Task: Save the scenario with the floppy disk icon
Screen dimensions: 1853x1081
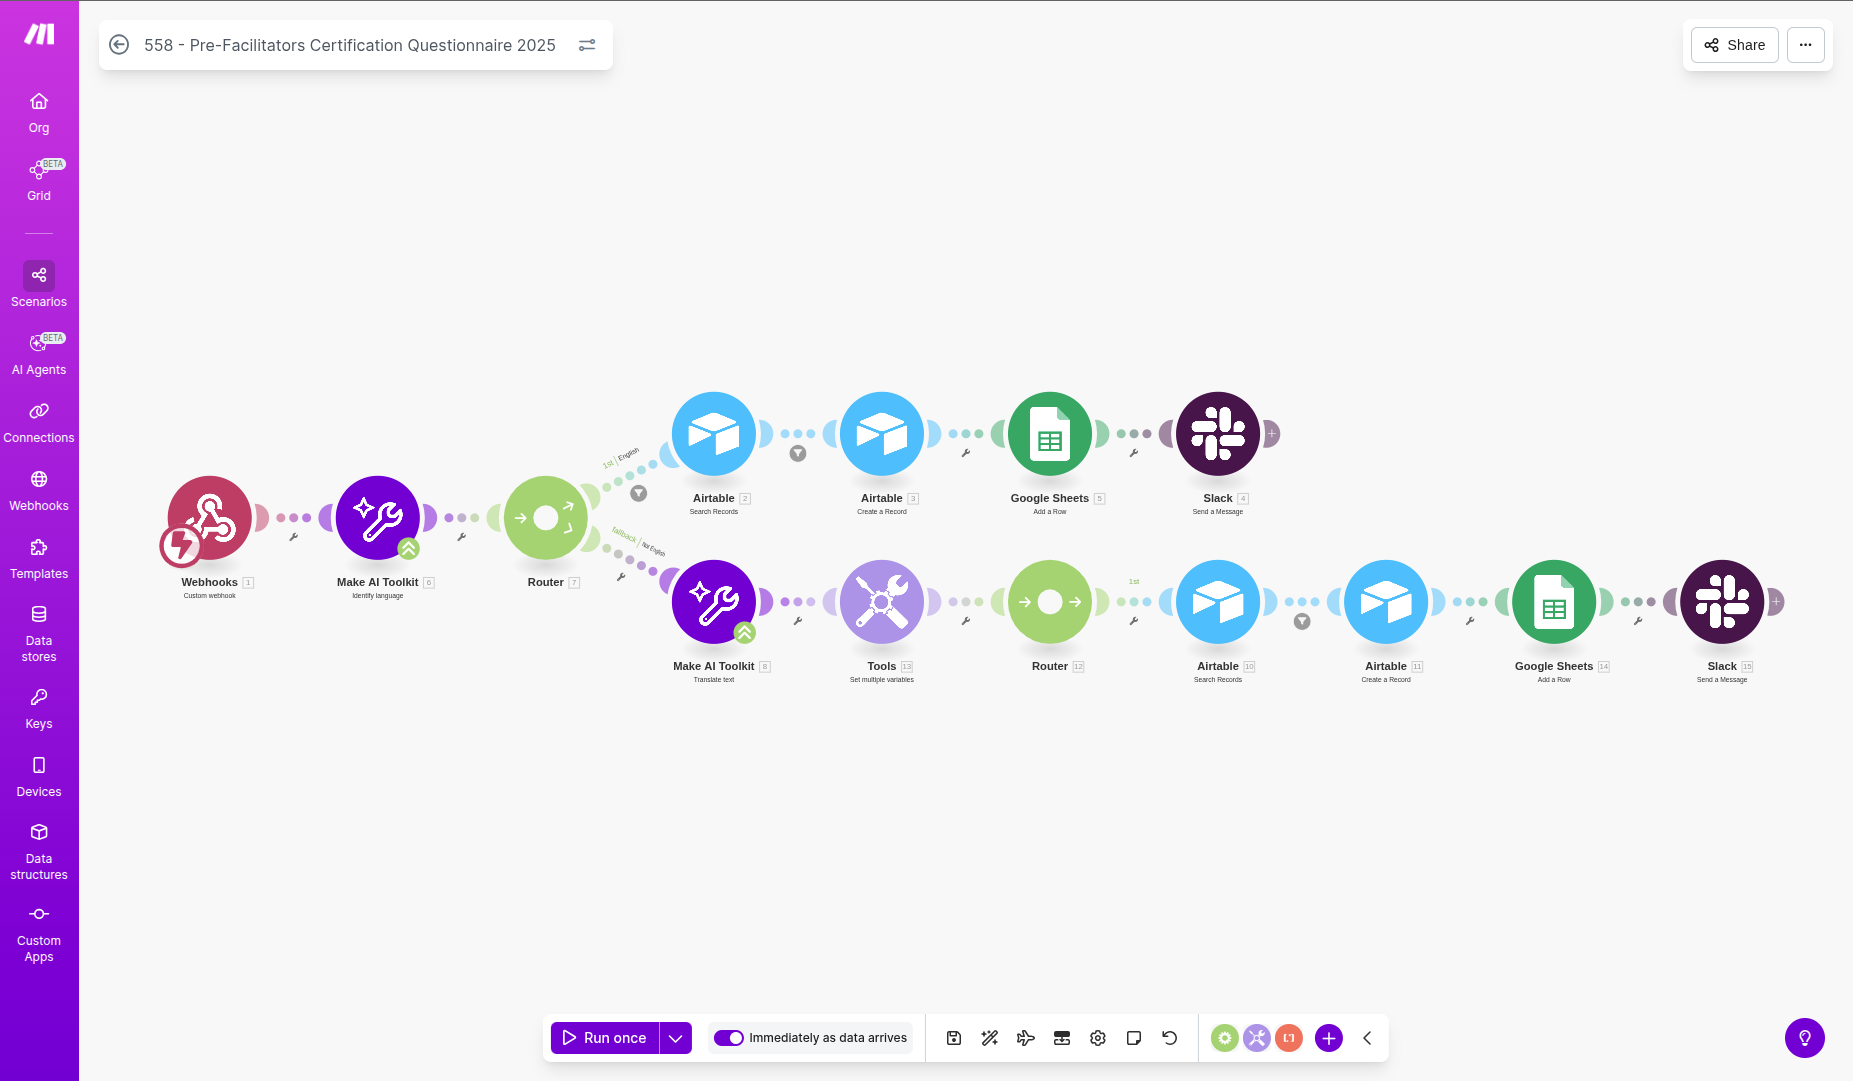Action: [954, 1038]
